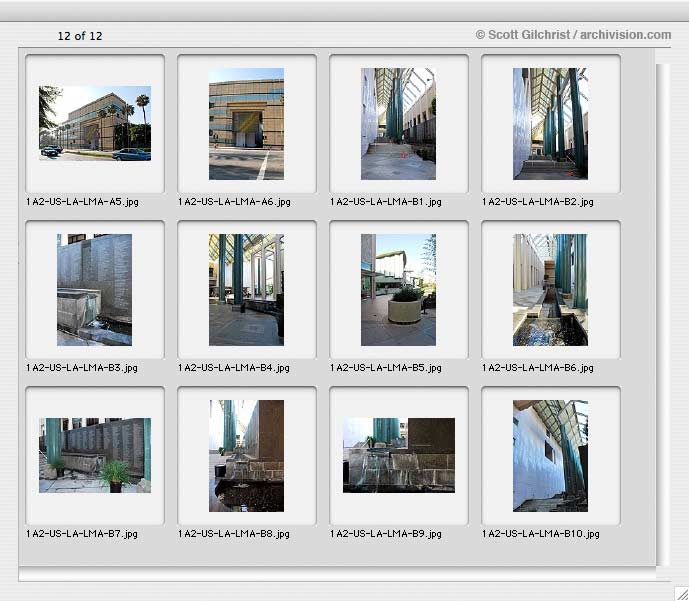Click the vertical scrollbar beside the thumbnails

pyautogui.click(x=663, y=315)
